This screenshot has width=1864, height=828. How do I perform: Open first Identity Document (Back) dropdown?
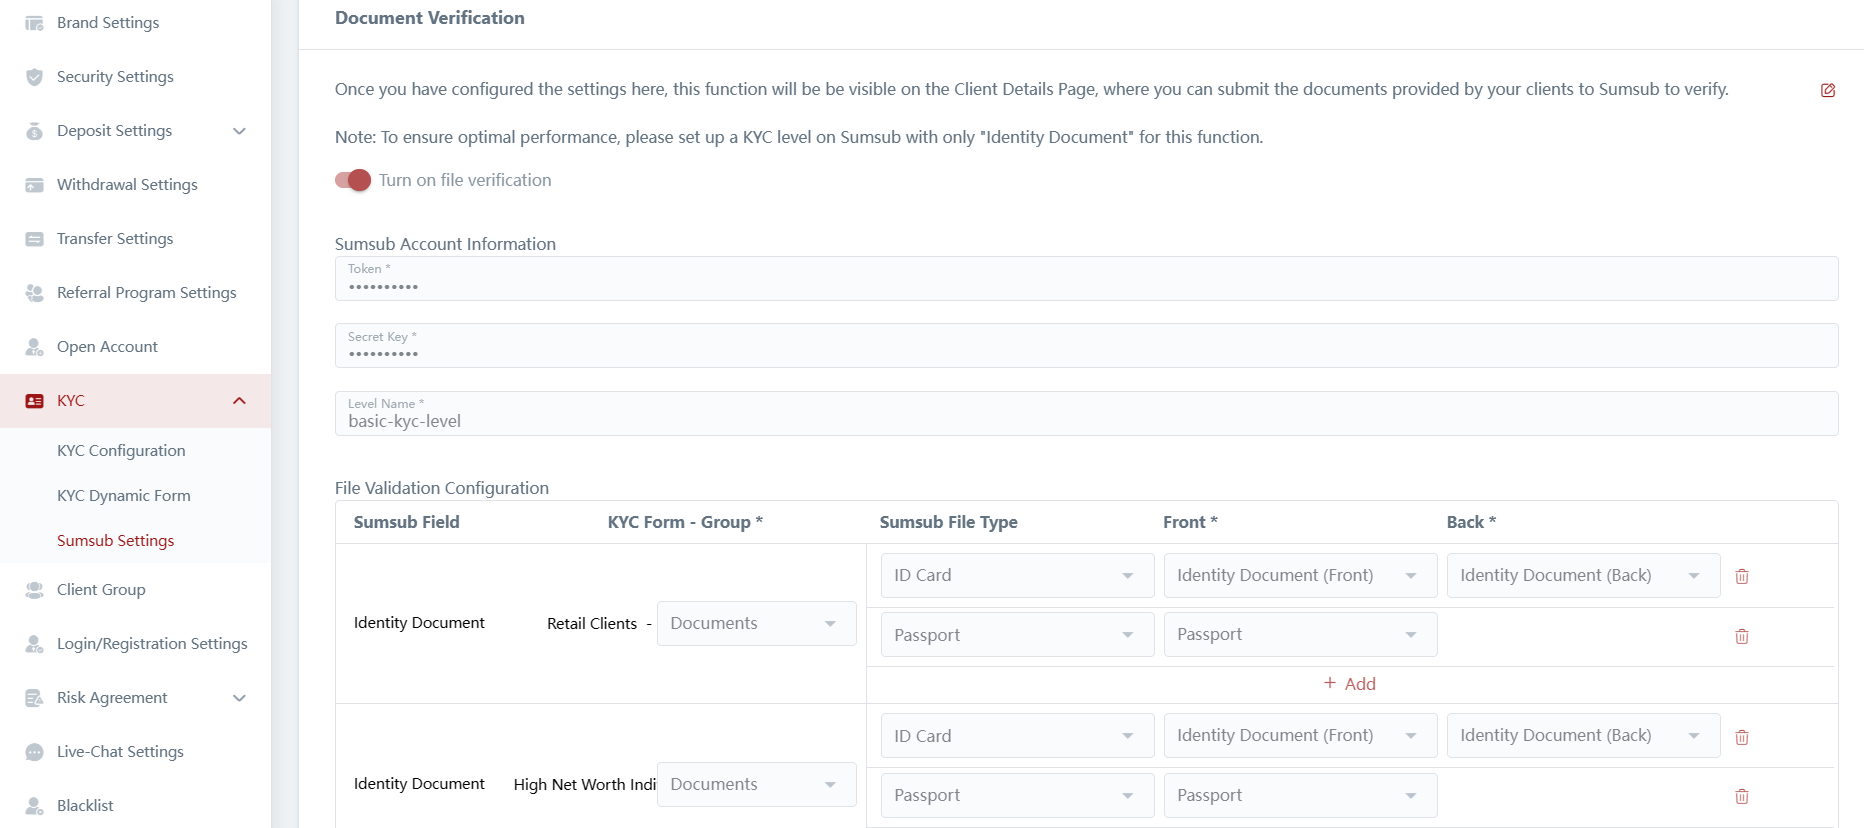[1582, 576]
